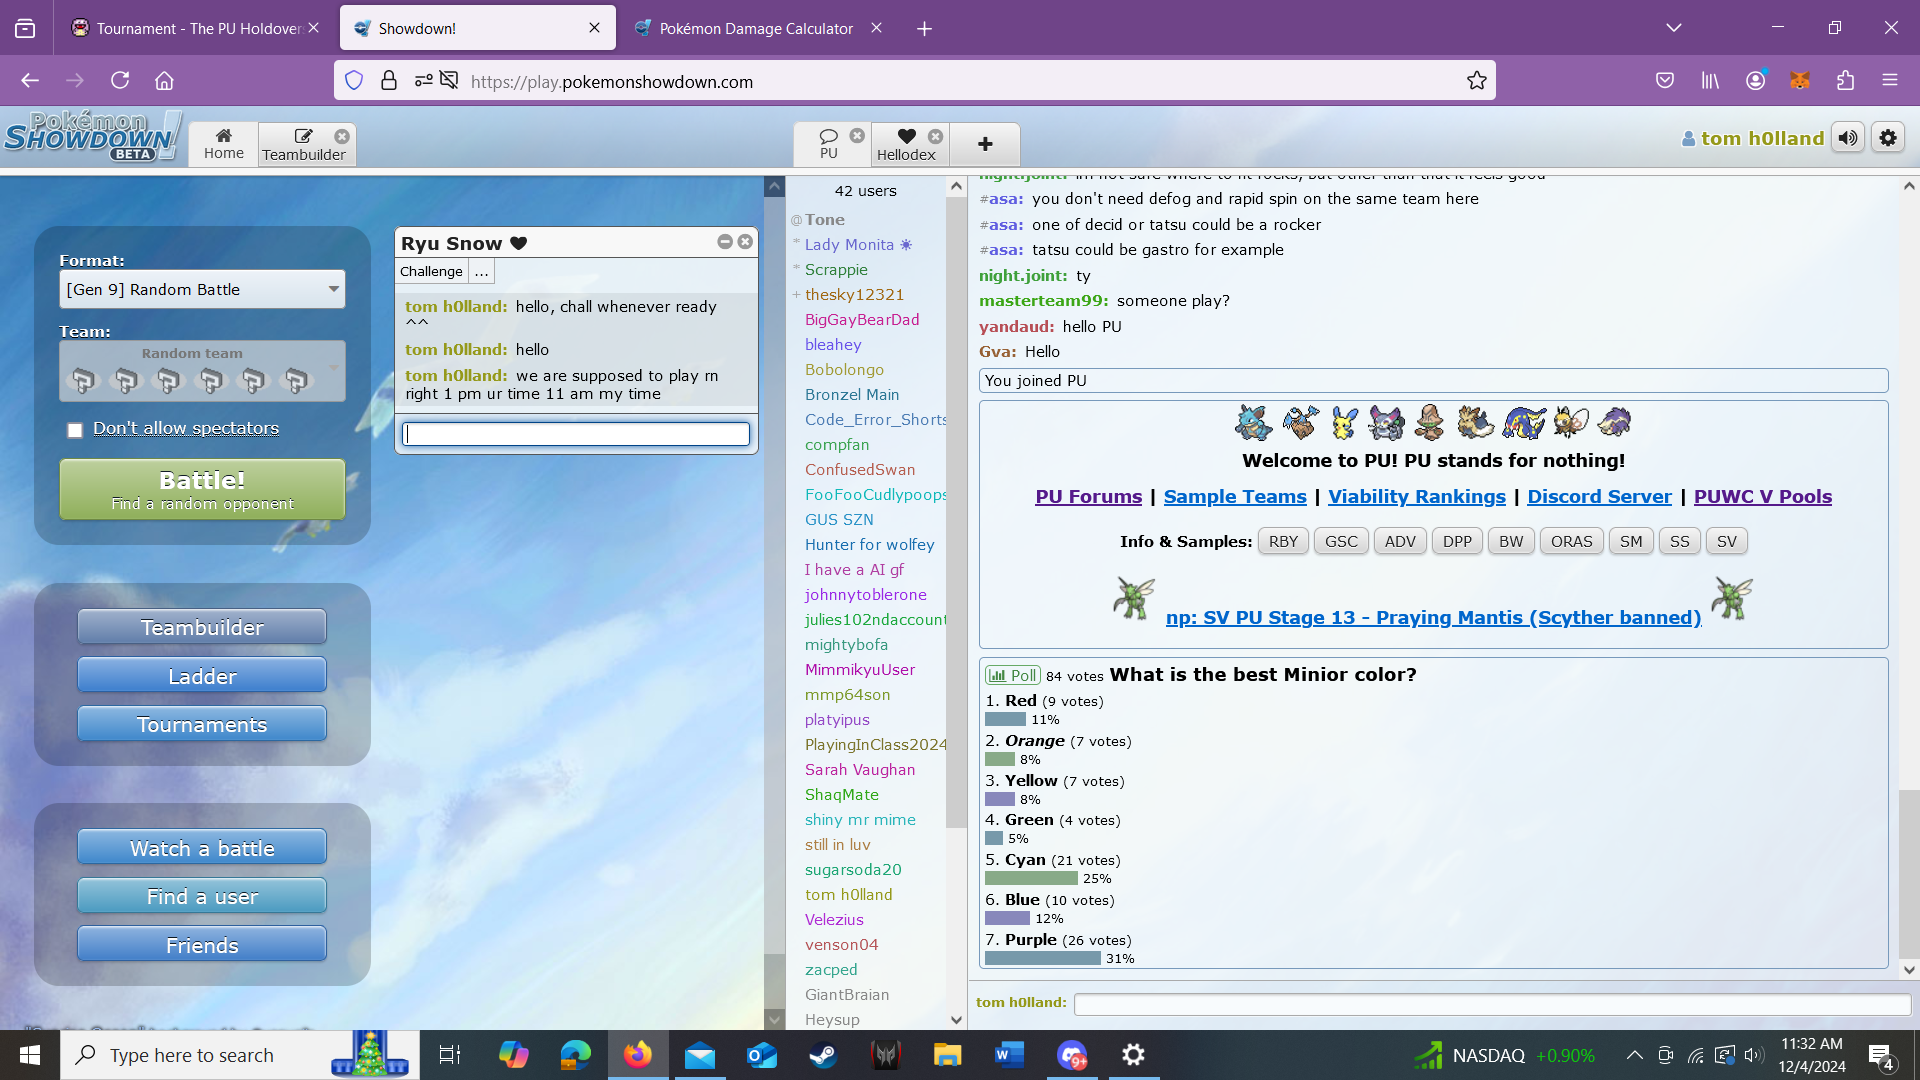1920x1080 pixels.
Task: Switch to the Hellodex room tab
Action: click(906, 144)
